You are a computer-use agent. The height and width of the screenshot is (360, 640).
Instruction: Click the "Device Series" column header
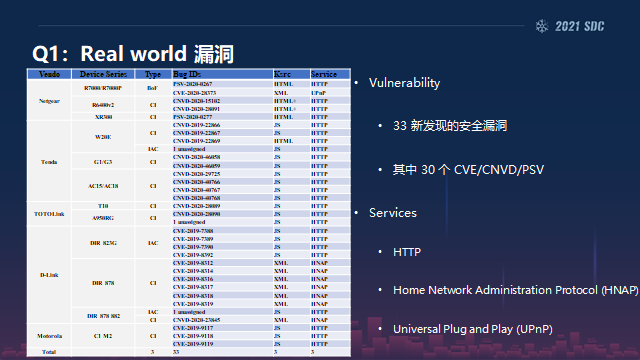pos(103,74)
